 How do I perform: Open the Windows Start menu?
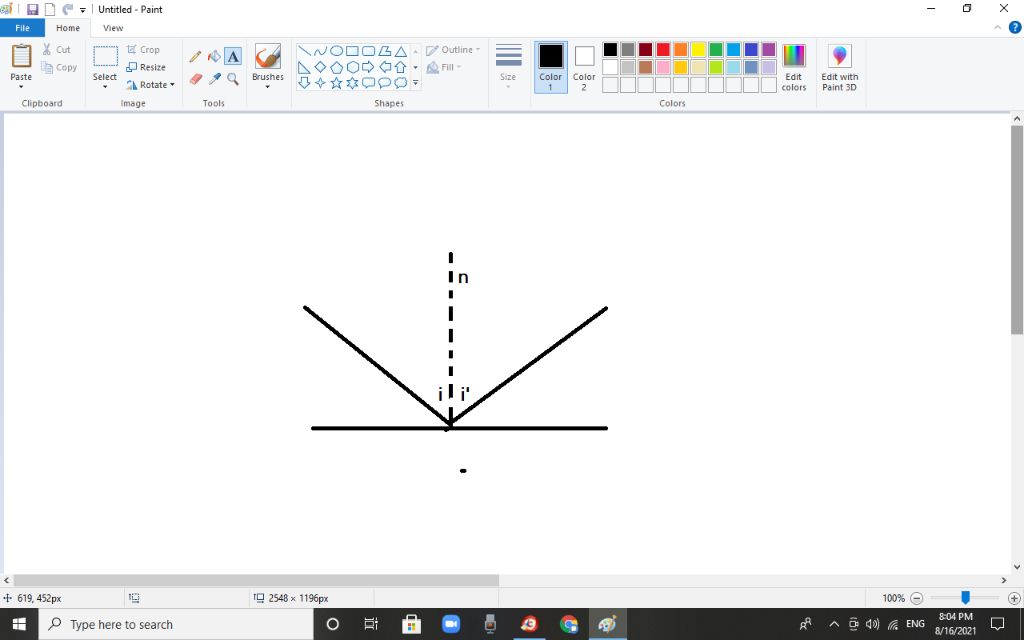point(19,624)
